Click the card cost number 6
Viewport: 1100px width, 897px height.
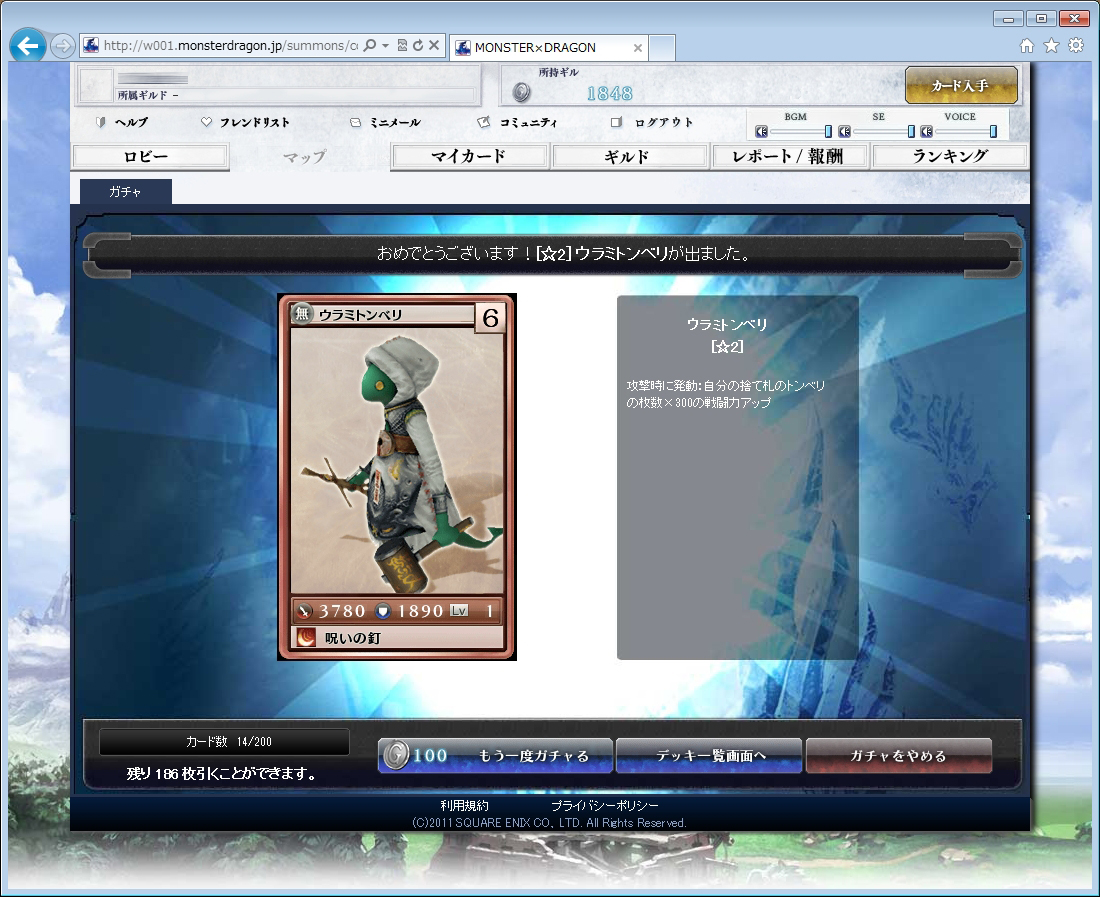(x=490, y=318)
